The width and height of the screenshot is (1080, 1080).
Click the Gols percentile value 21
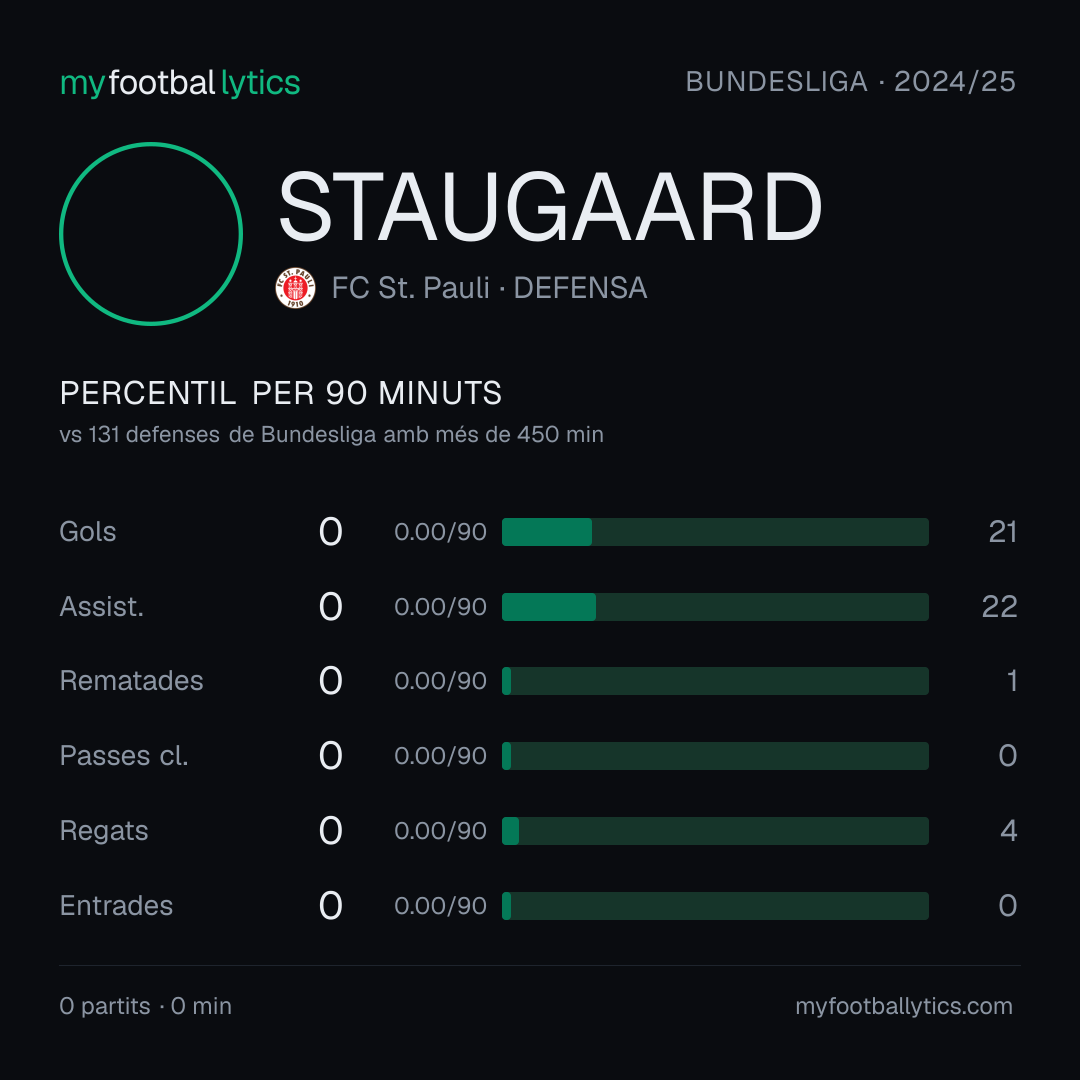(1003, 532)
